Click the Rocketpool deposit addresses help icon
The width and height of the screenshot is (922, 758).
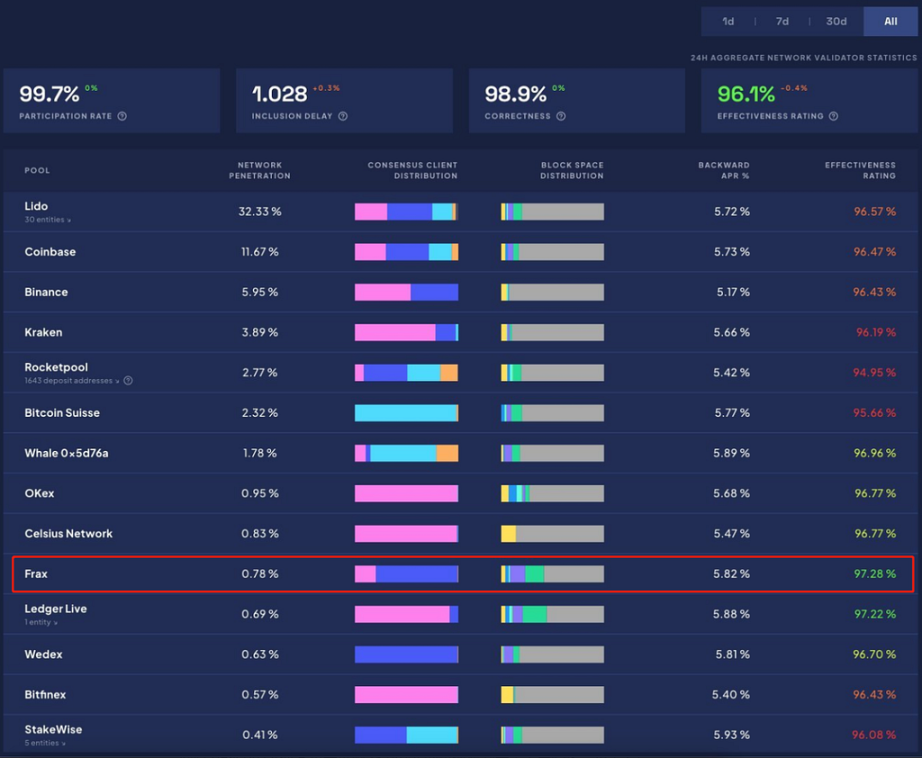[128, 381]
